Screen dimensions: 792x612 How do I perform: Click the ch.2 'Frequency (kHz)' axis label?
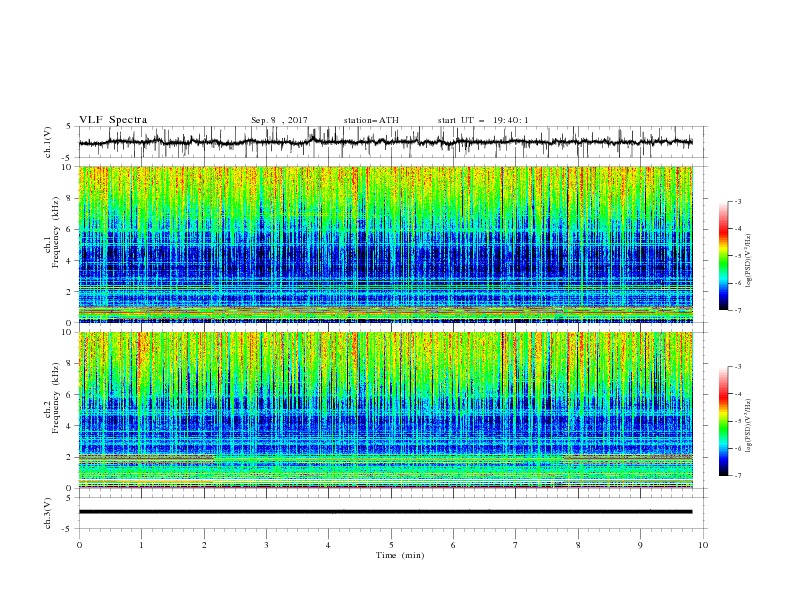[x=56, y=398]
